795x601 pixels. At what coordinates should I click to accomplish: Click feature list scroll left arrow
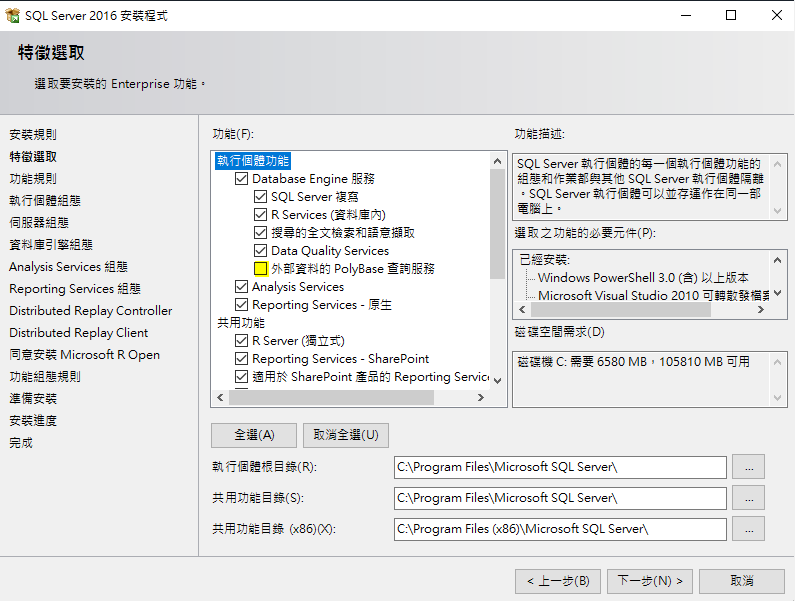tap(220, 398)
